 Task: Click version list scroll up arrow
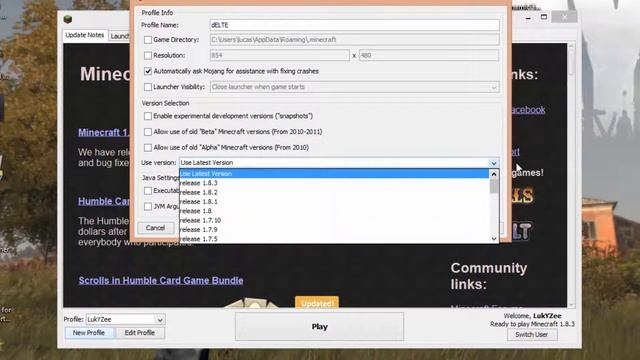494,174
